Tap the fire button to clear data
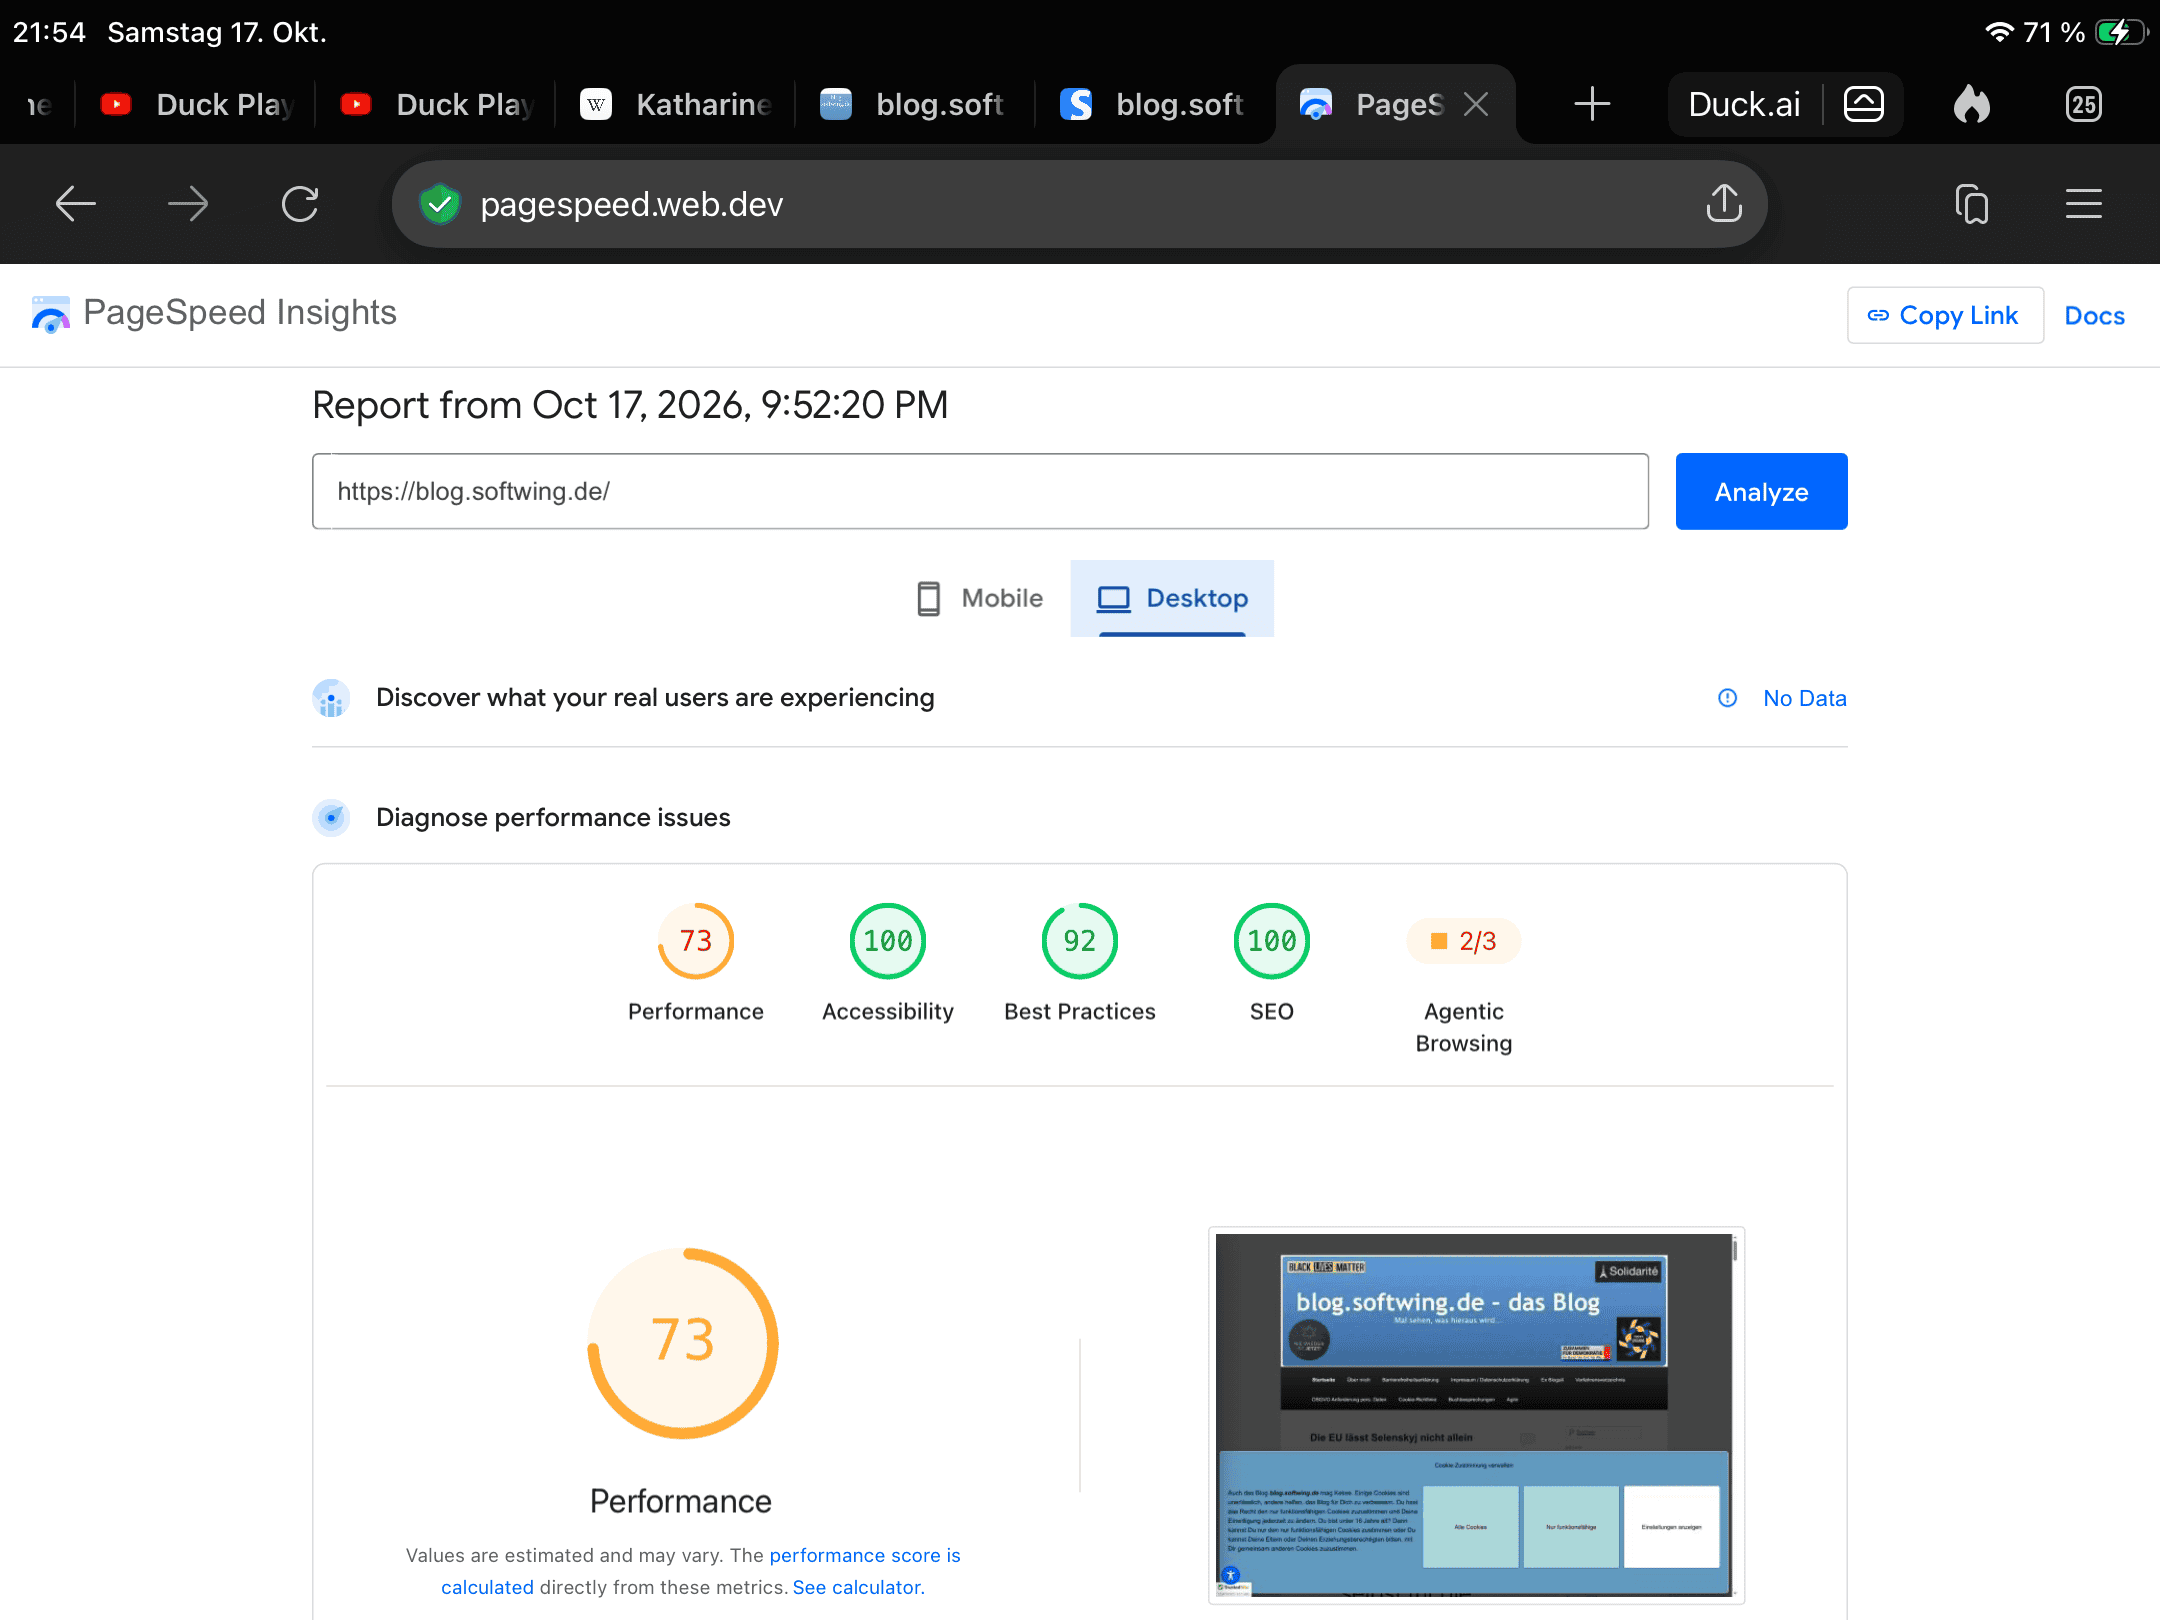The height and width of the screenshot is (1620, 2160). click(1972, 104)
